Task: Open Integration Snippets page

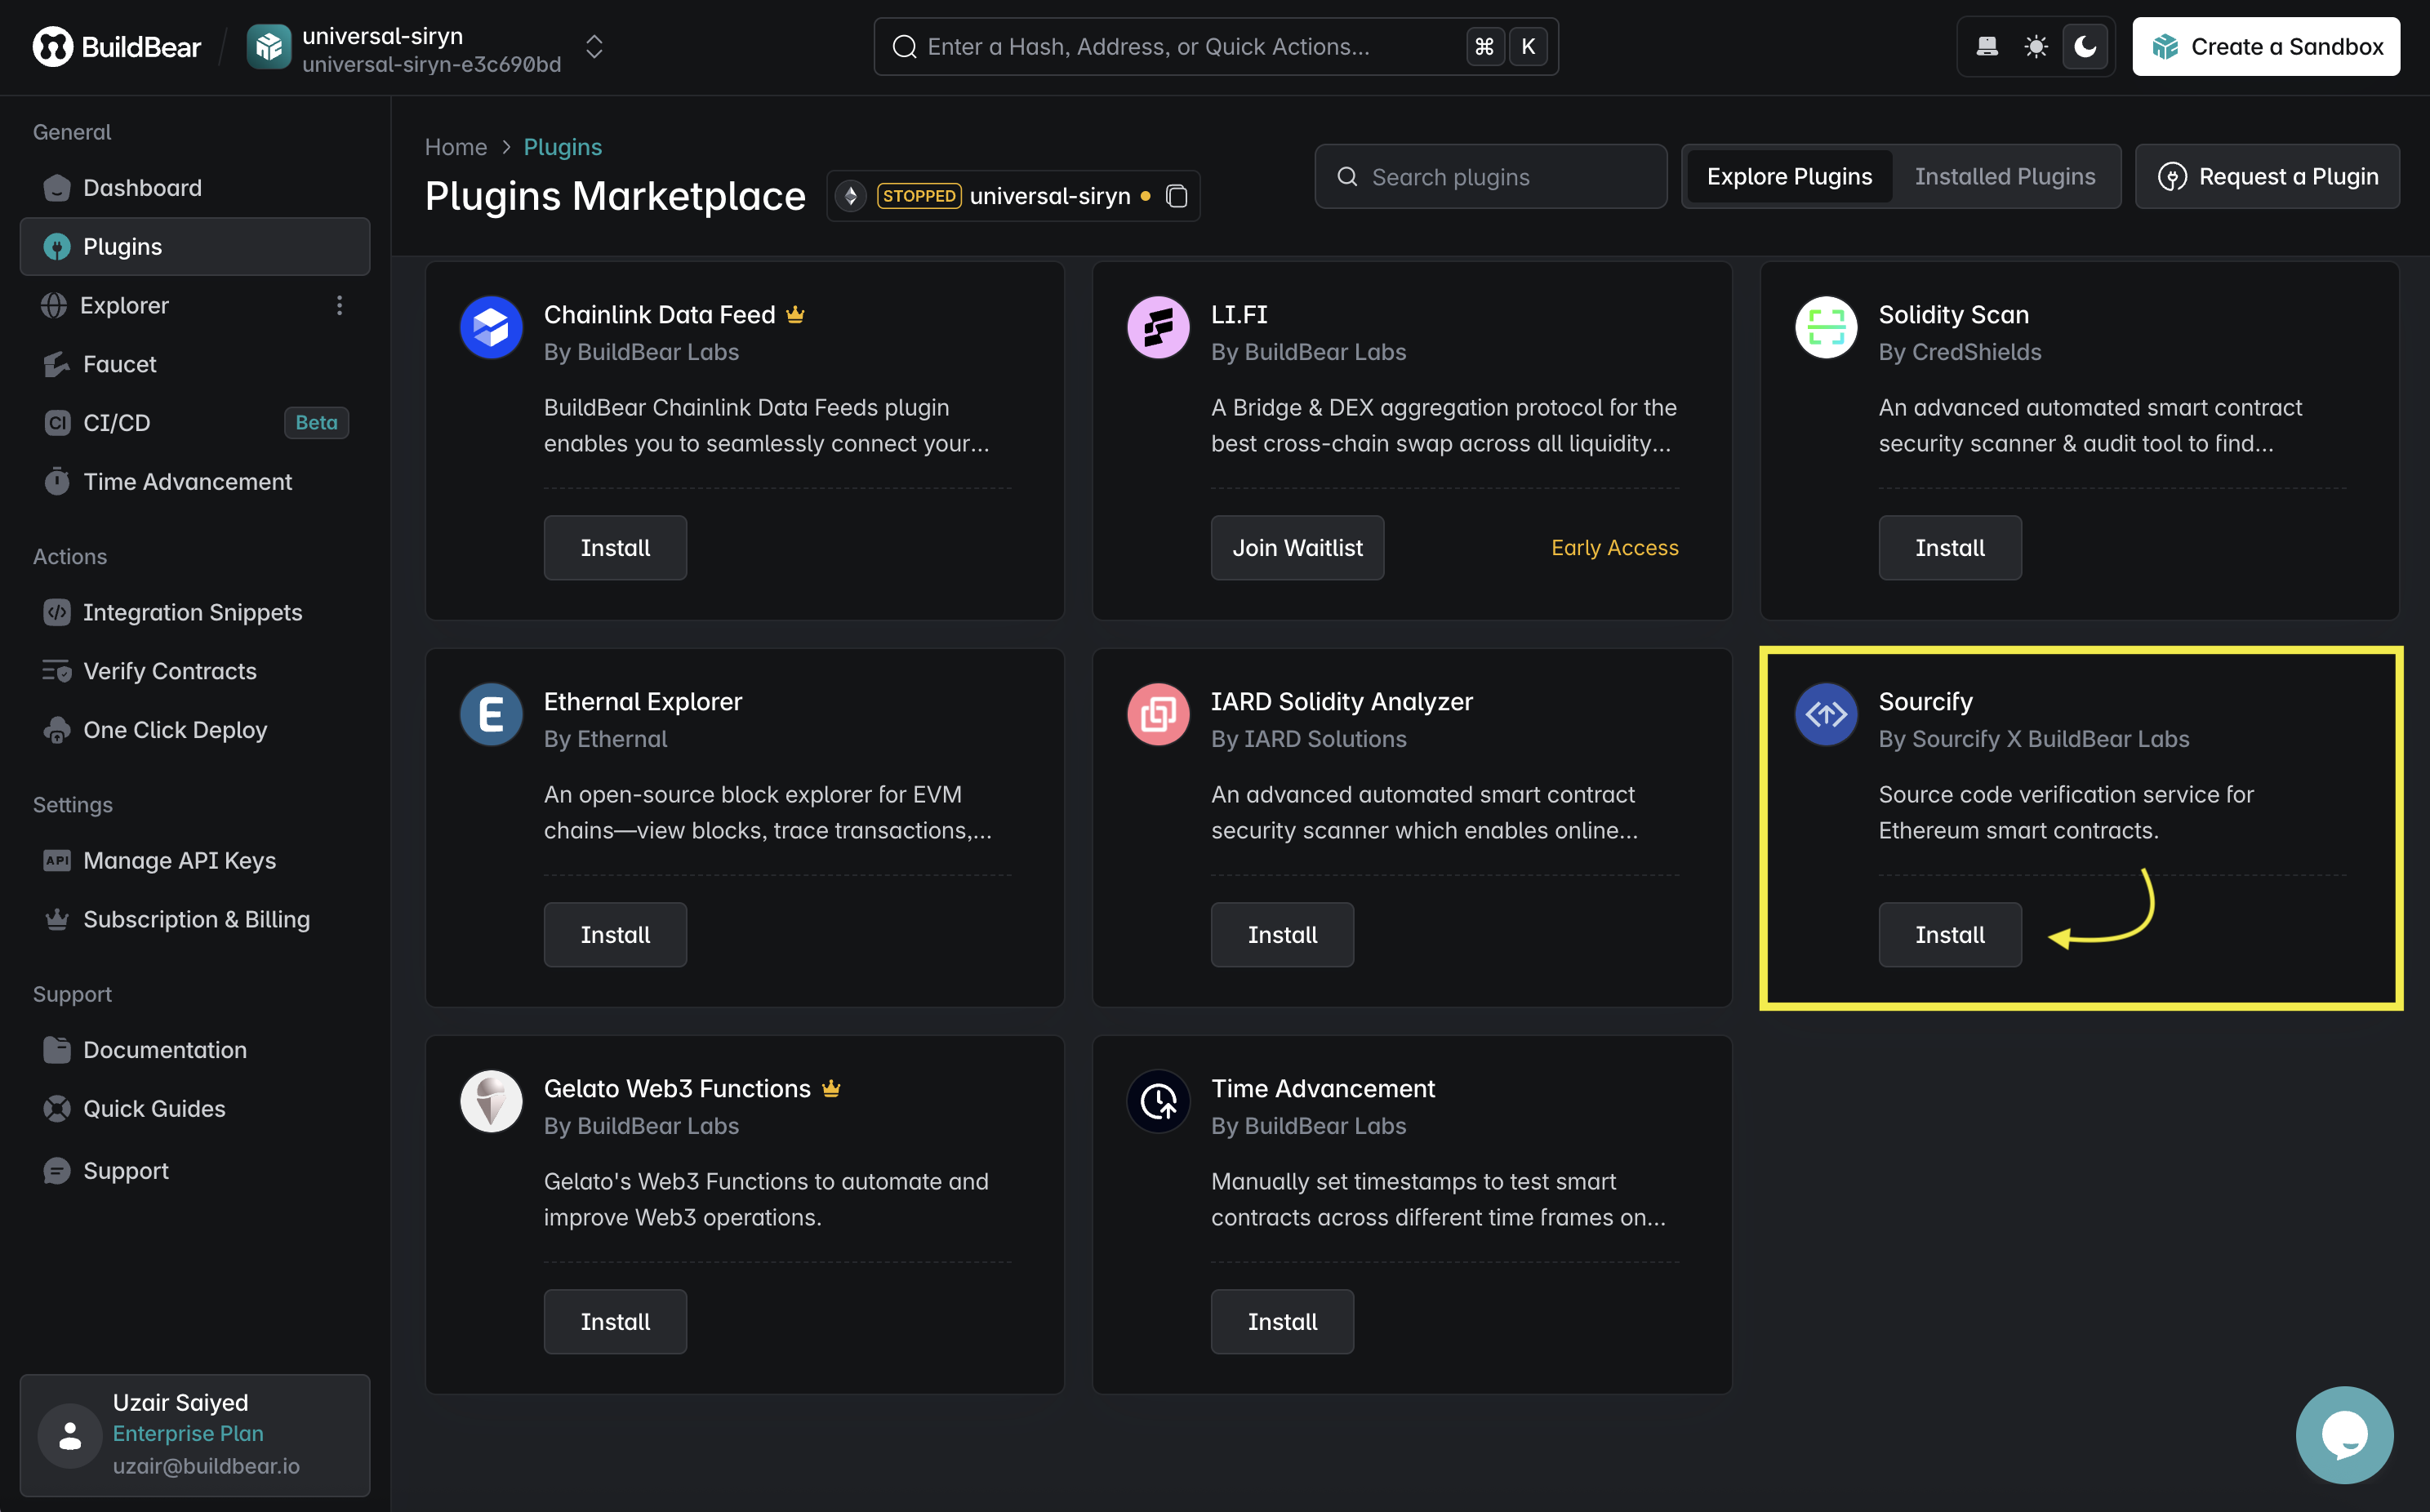Action: point(195,612)
